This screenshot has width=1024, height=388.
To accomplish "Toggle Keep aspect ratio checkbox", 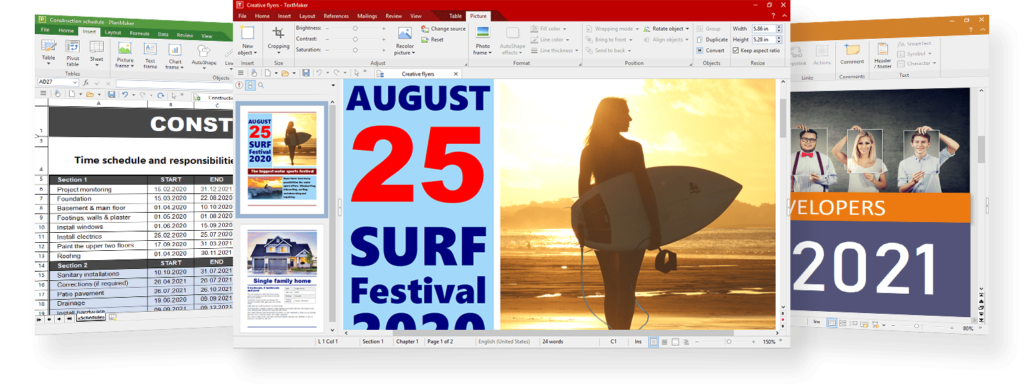I will 736,50.
